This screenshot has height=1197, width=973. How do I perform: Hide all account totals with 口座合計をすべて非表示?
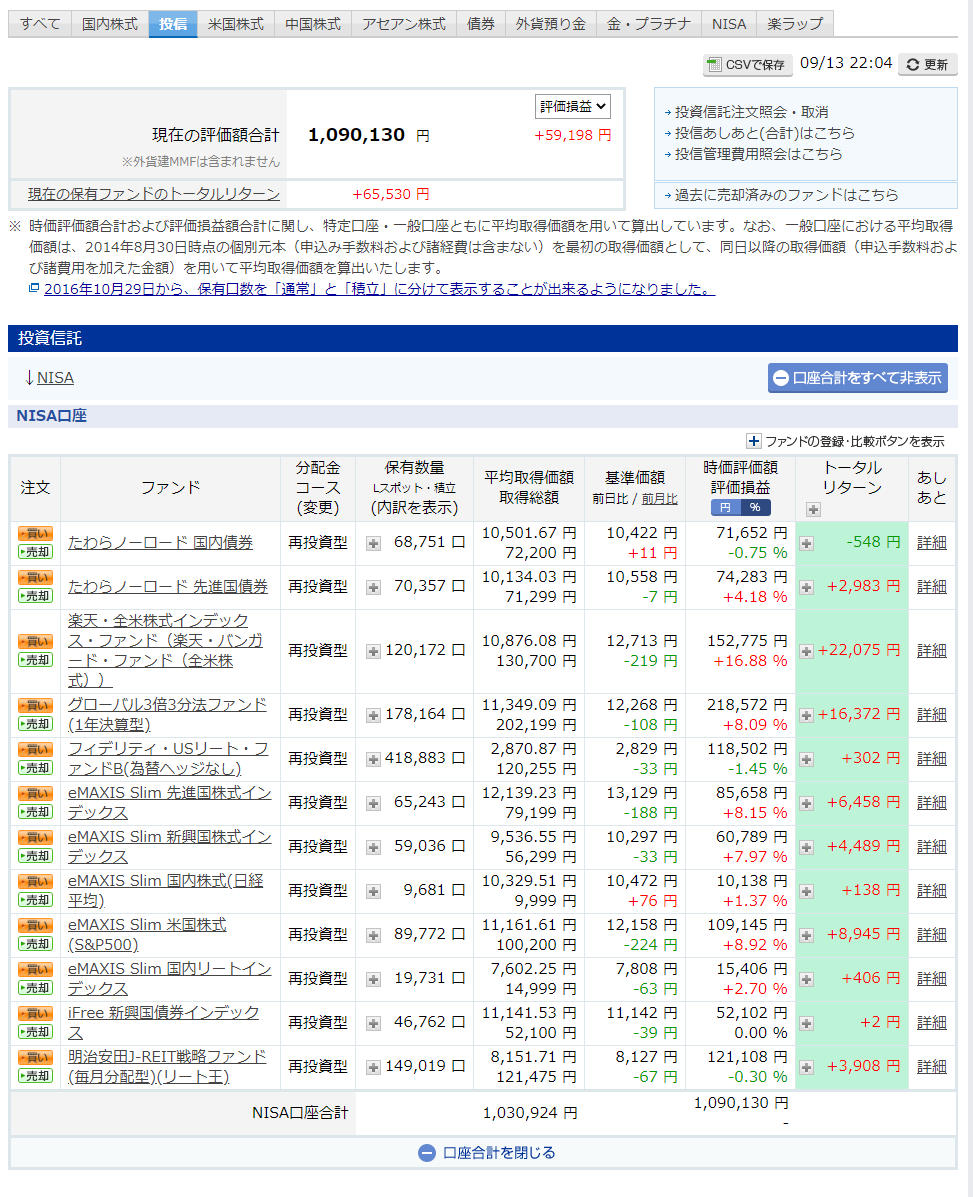click(858, 378)
